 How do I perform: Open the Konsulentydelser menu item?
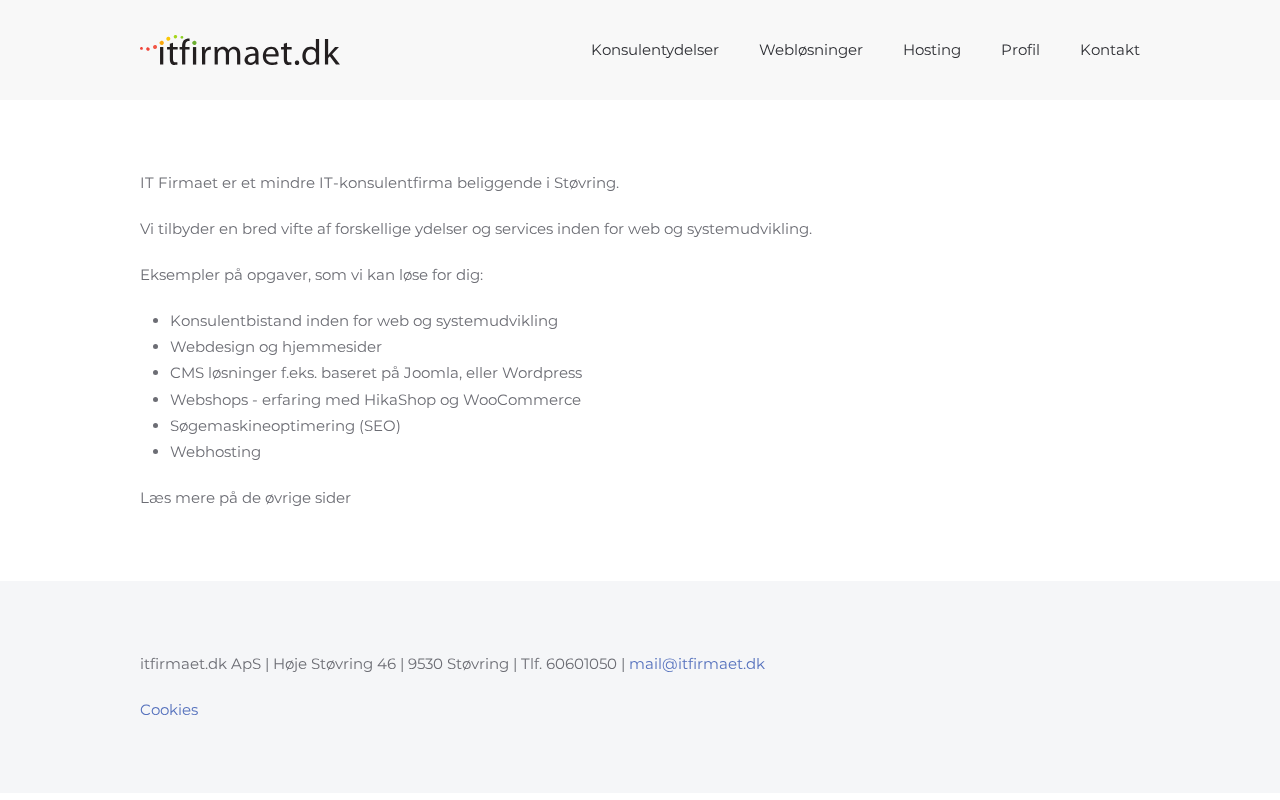[x=654, y=50]
